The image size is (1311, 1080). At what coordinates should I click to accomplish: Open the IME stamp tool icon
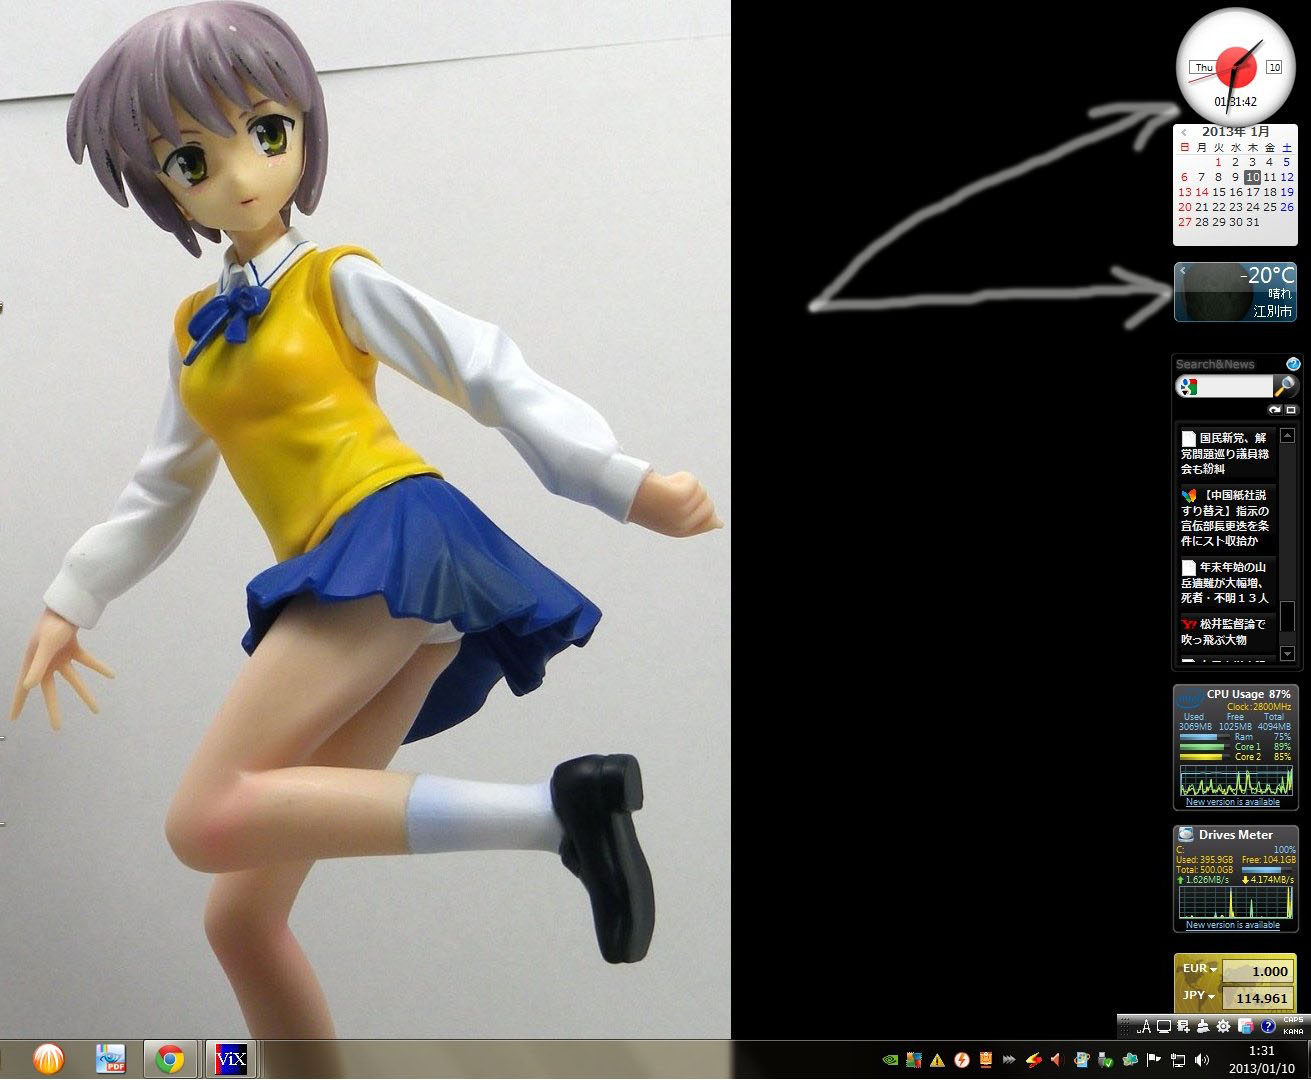1203,1026
